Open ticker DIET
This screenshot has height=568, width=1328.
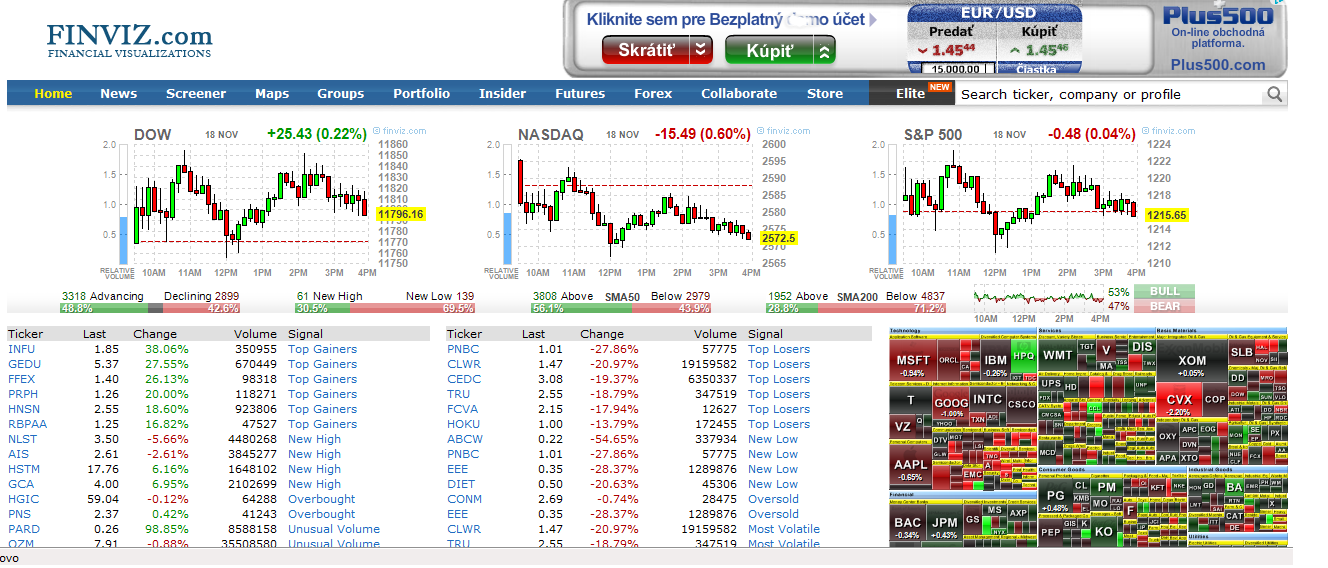click(461, 484)
